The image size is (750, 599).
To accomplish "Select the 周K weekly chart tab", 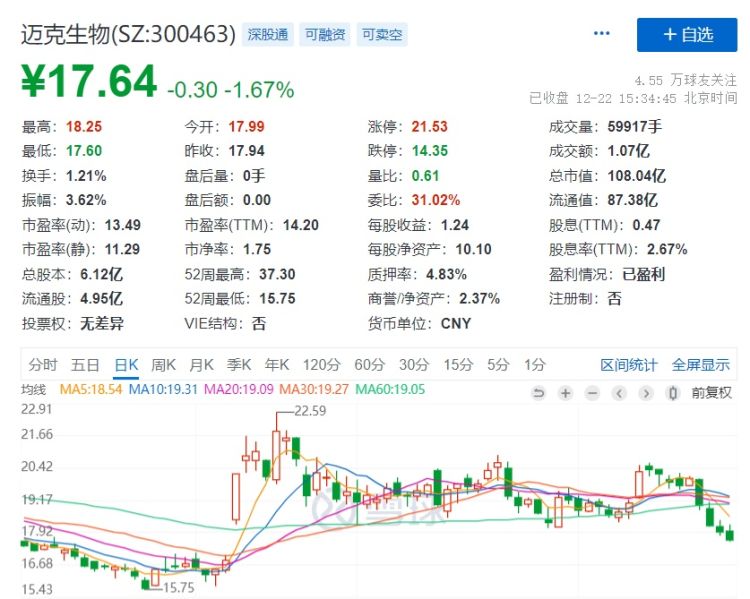I will tap(163, 365).
